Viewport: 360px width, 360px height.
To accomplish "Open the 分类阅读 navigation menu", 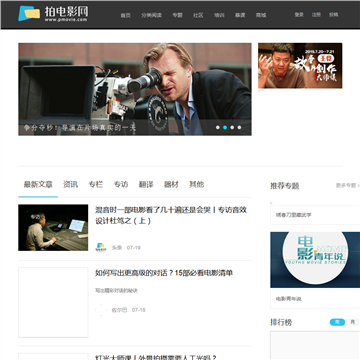I will tap(151, 15).
